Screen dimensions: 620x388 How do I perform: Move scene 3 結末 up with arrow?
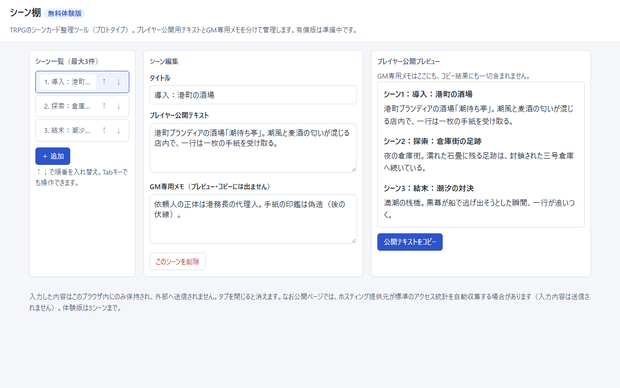point(104,130)
